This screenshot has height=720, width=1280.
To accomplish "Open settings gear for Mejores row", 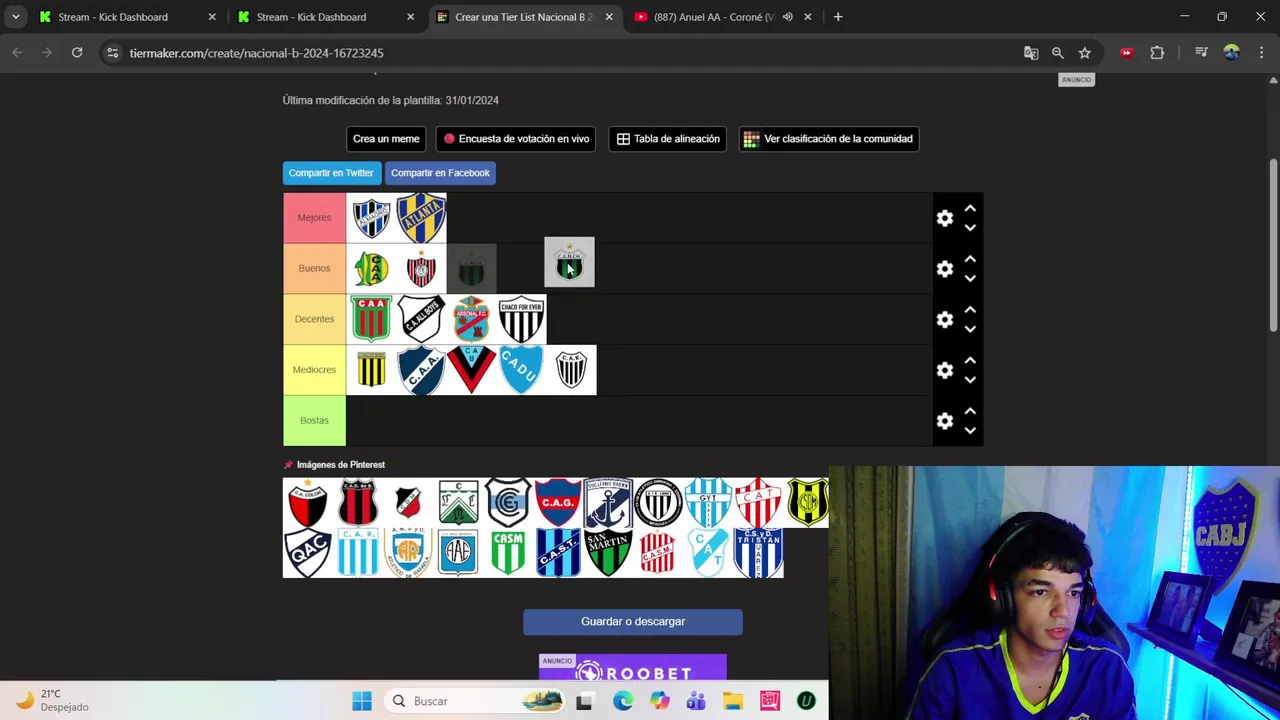I will point(945,218).
